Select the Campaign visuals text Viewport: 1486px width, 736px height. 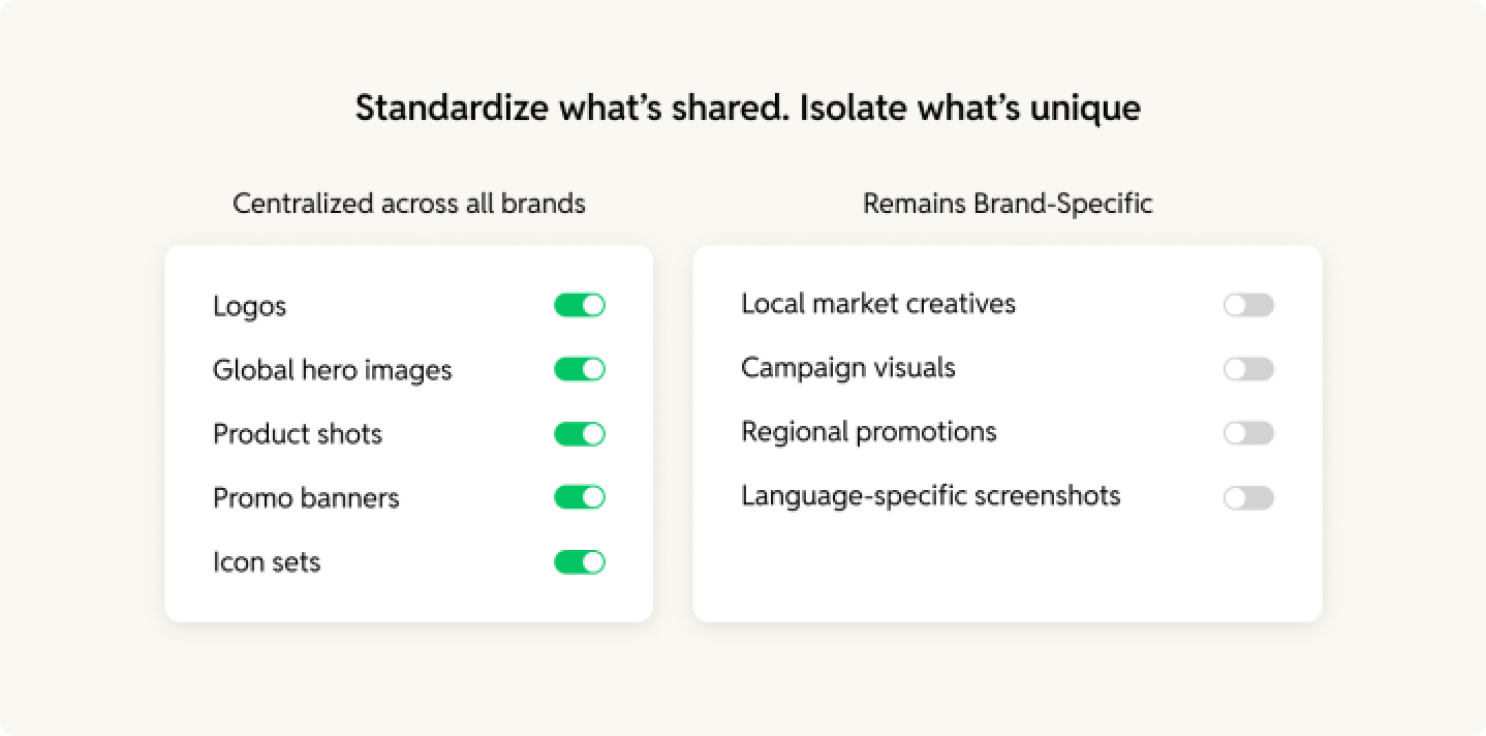click(848, 368)
